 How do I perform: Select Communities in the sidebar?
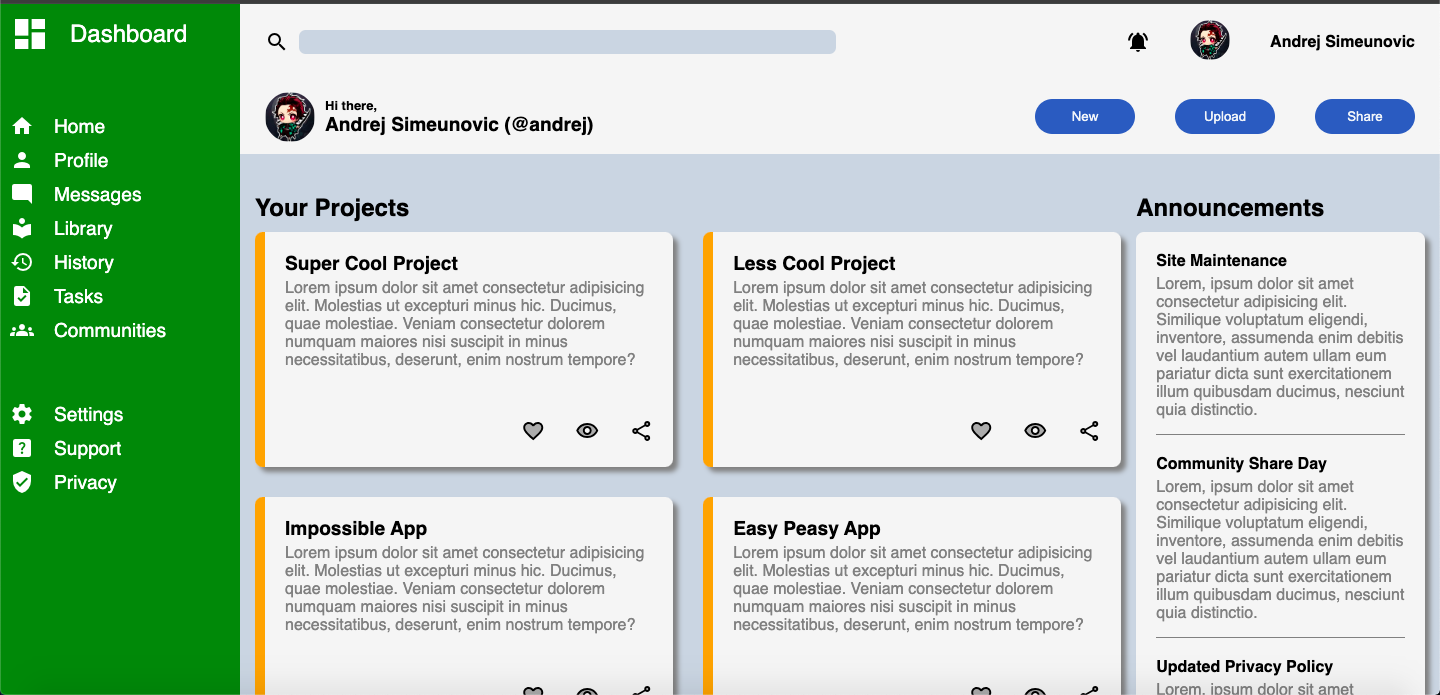(89, 330)
